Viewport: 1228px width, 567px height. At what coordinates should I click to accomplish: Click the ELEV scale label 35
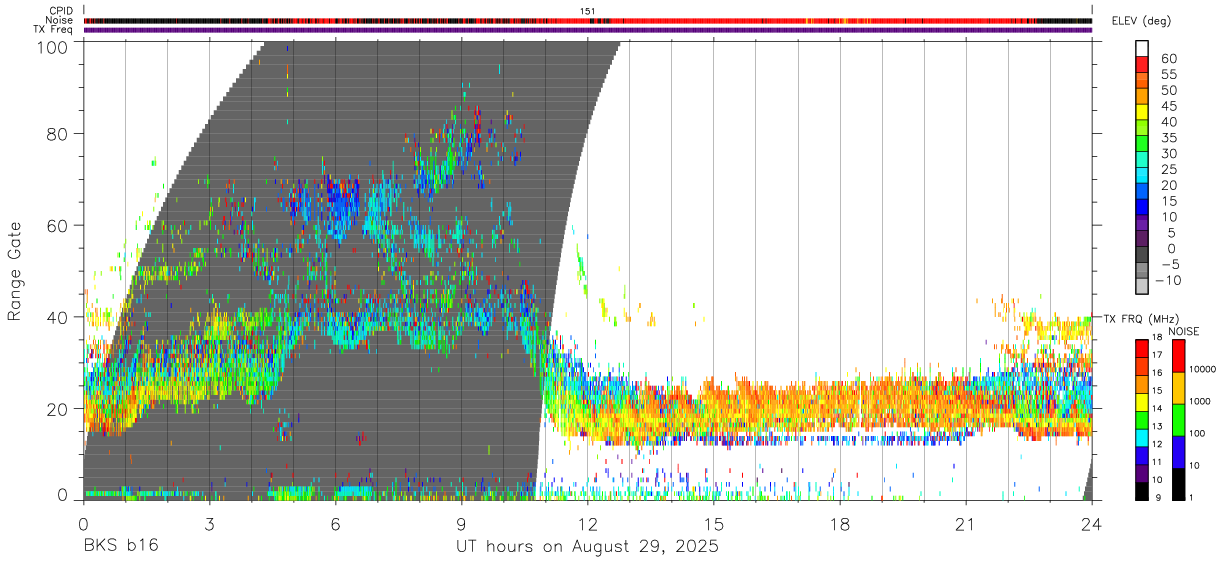pyautogui.click(x=1168, y=138)
